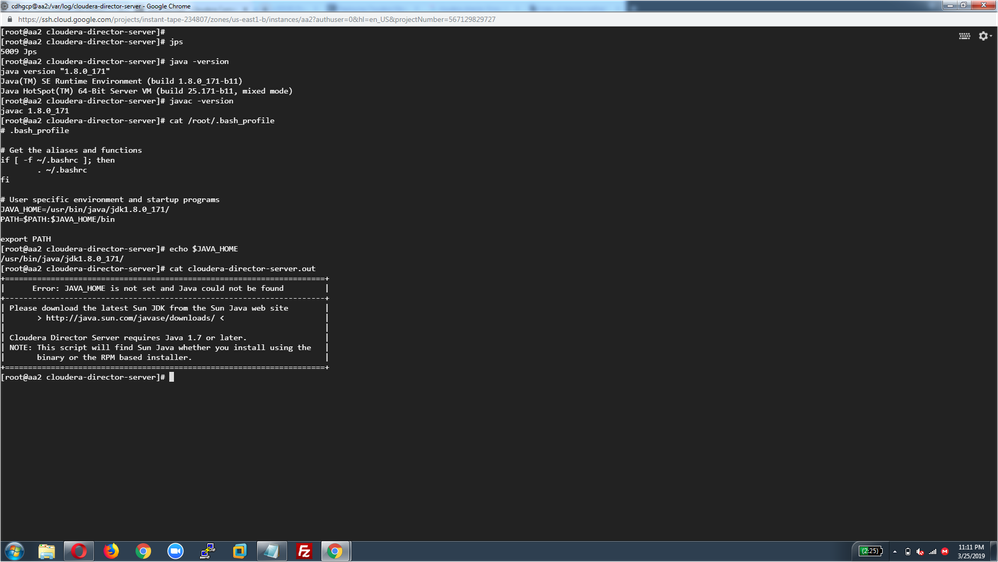Click the Safely Remove Hardware tray icon
This screenshot has height=562, width=998.
[x=908, y=552]
